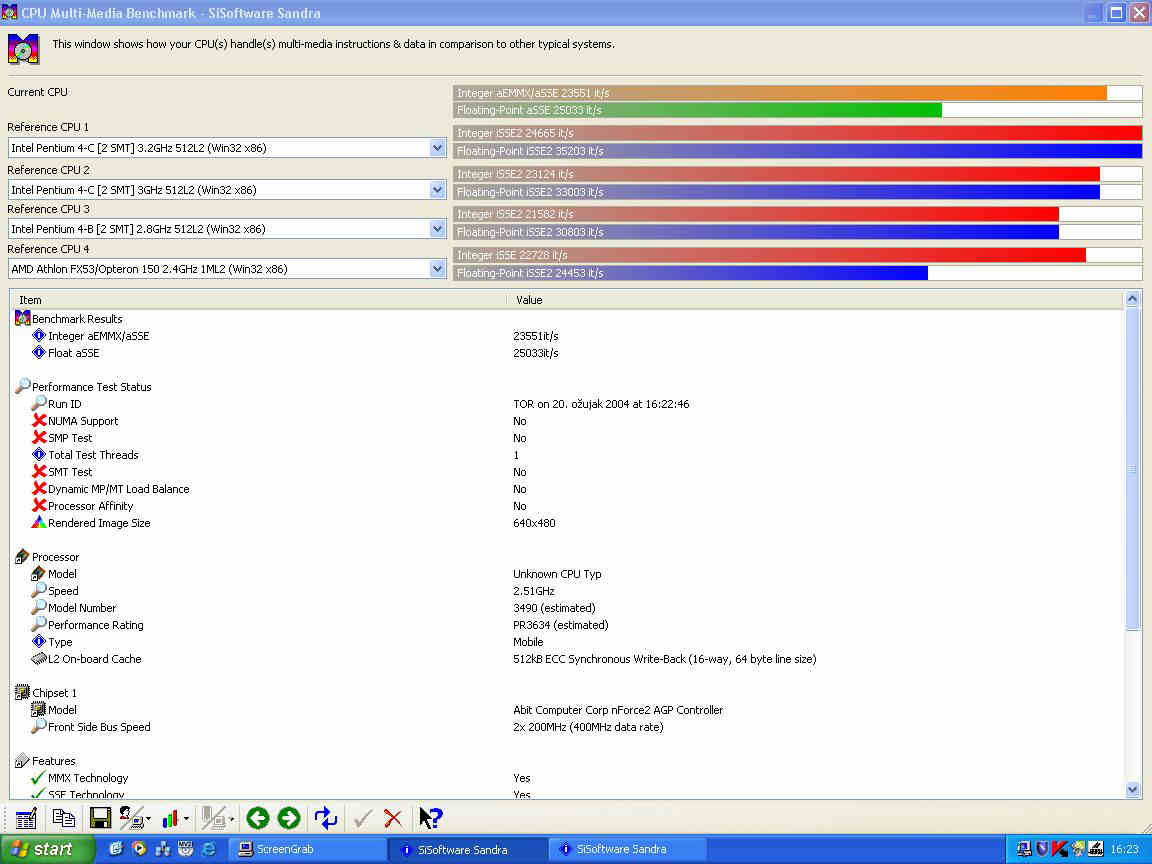This screenshot has width=1152, height=864.
Task: Expand the Reference CPU 2 combo box
Action: click(437, 190)
